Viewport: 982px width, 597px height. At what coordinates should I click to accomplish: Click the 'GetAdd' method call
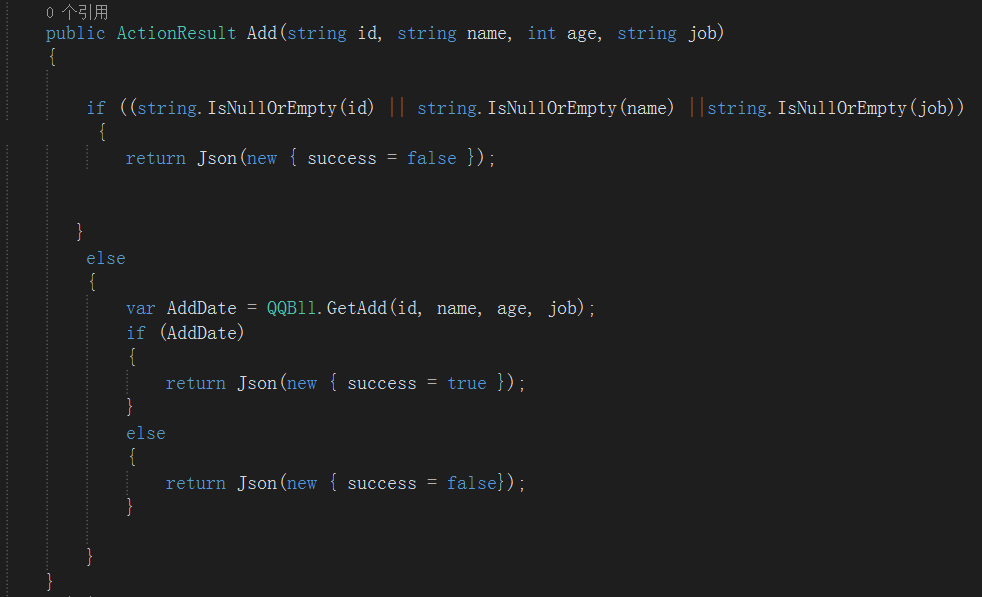357,308
